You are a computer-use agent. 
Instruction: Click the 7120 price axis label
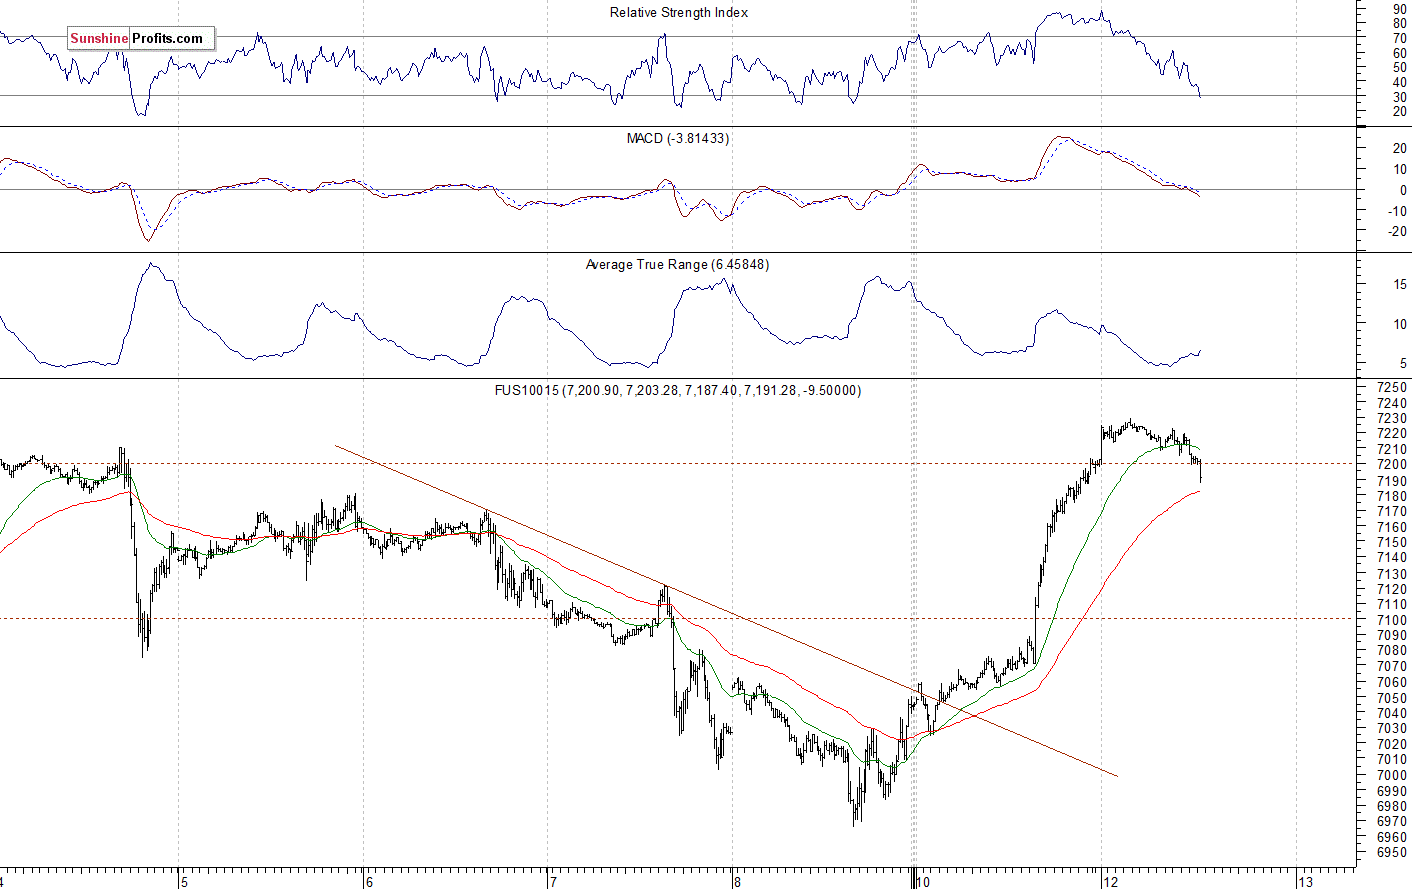click(x=1392, y=590)
